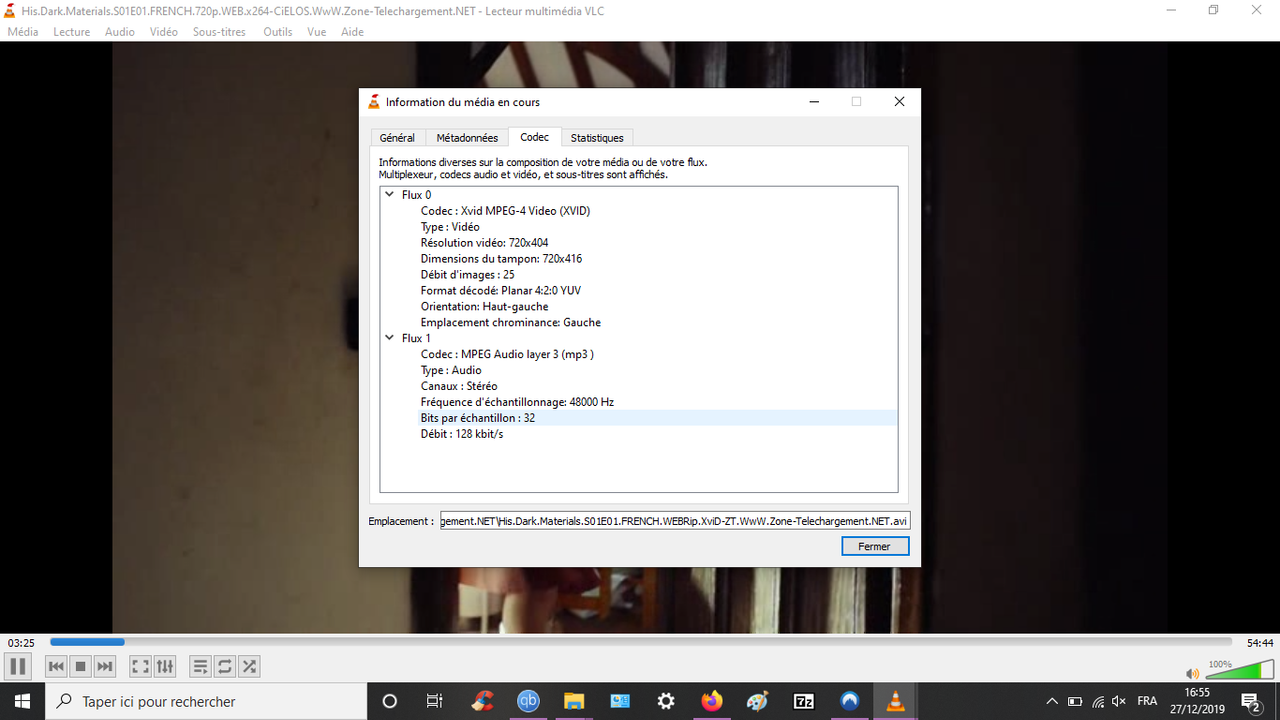The width and height of the screenshot is (1280, 720).
Task: Click the Emplacement file path field
Action: tap(675, 521)
